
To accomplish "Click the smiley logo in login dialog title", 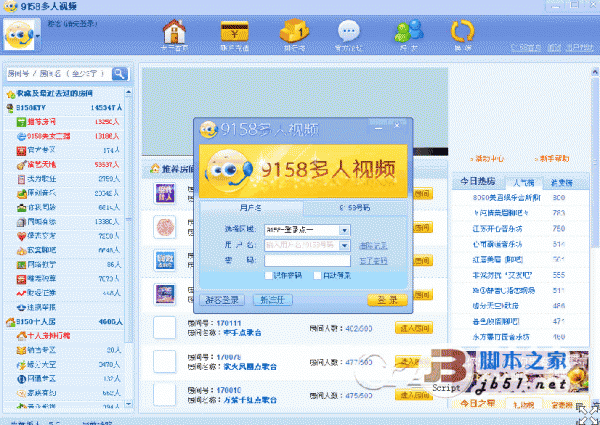I will [x=209, y=129].
